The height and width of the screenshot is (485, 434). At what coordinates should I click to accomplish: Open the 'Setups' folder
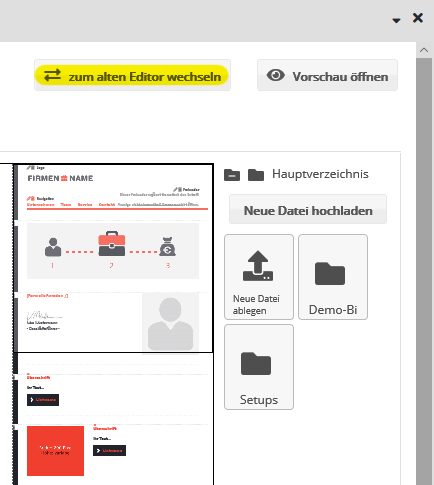(259, 367)
